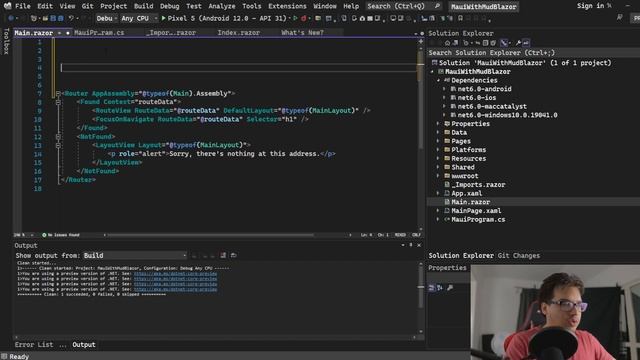640x360 pixels.
Task: Expand the MauiProgram.cs node
Action: [438, 219]
